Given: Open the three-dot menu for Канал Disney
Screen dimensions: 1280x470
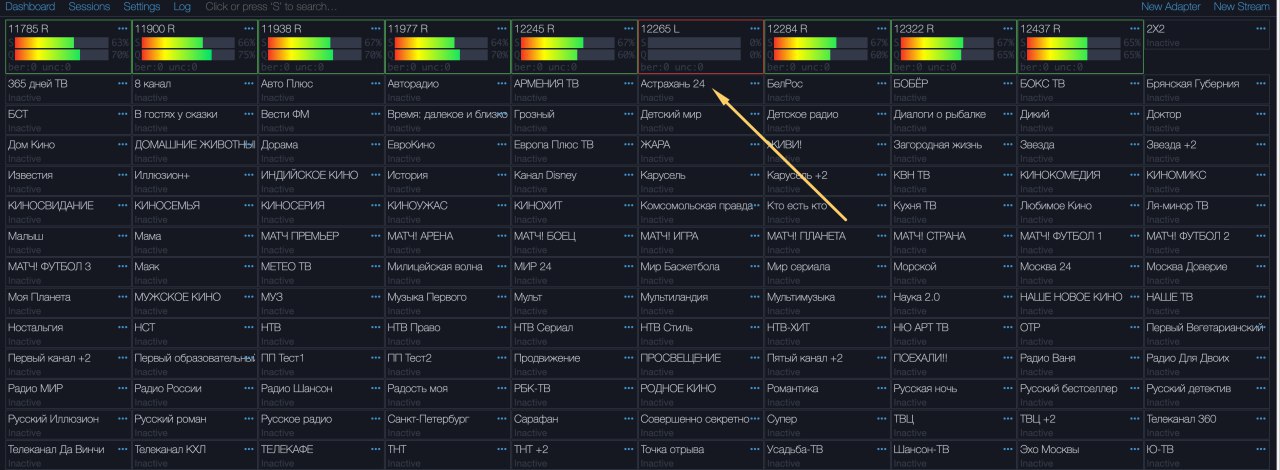Looking at the screenshot, I should [628, 175].
